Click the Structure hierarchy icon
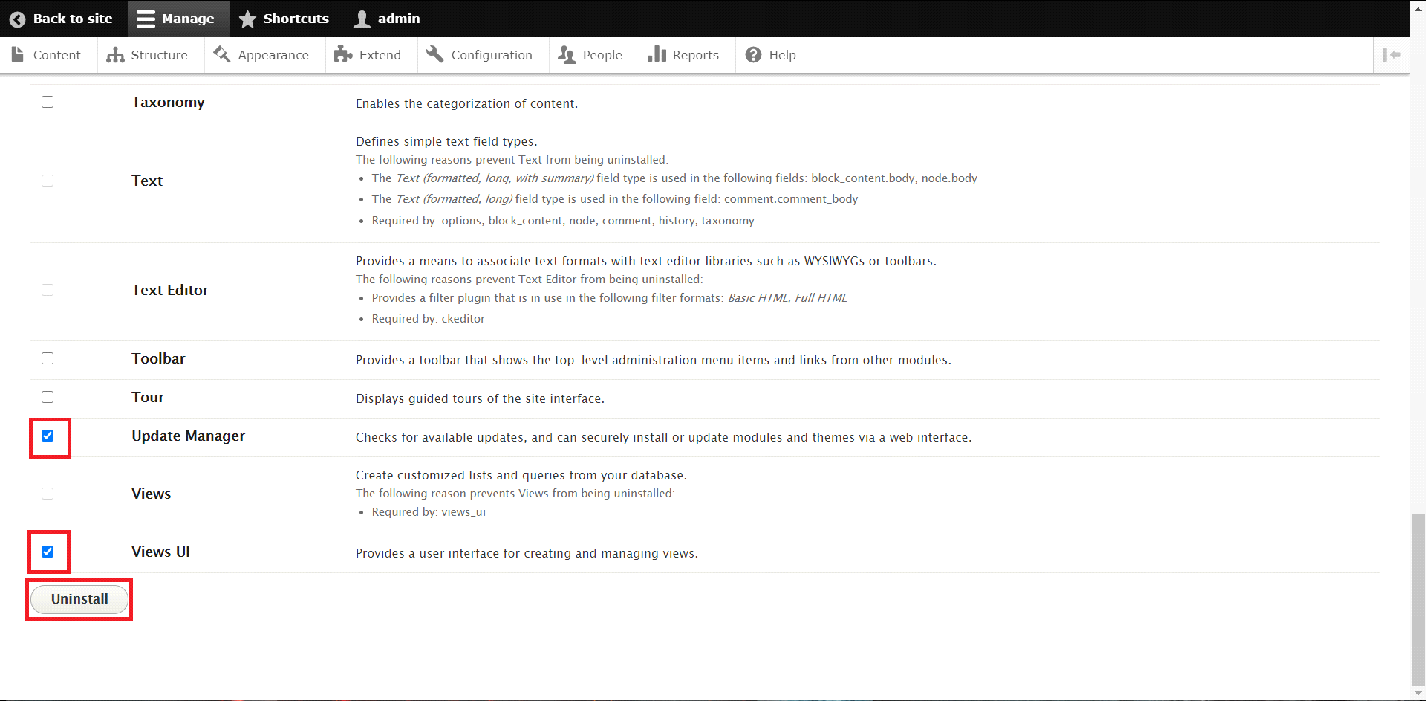 [x=116, y=55]
